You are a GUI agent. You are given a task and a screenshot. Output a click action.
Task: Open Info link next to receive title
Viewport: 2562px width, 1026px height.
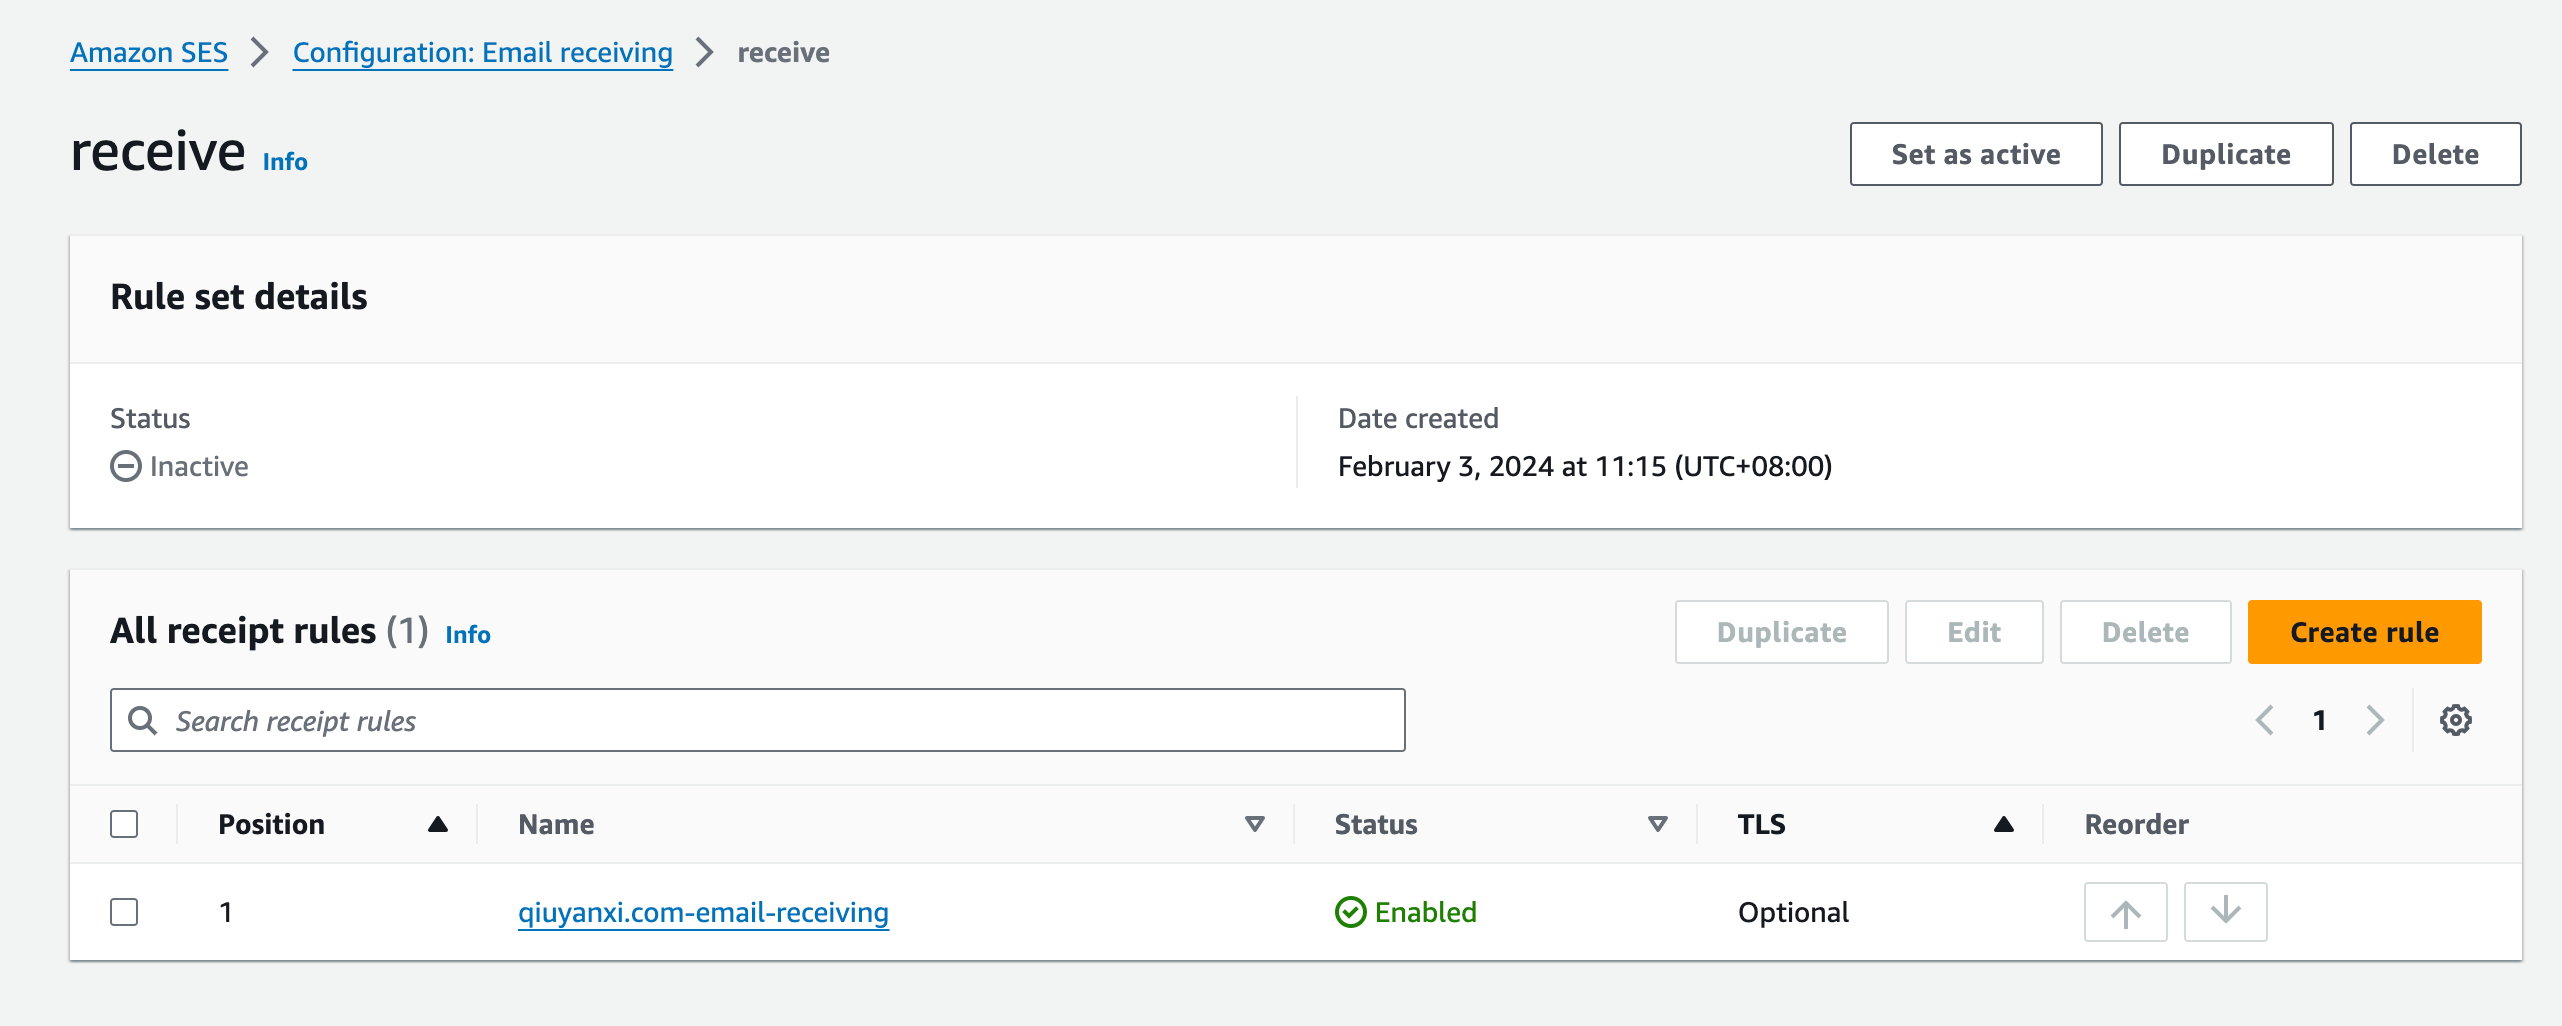285,162
